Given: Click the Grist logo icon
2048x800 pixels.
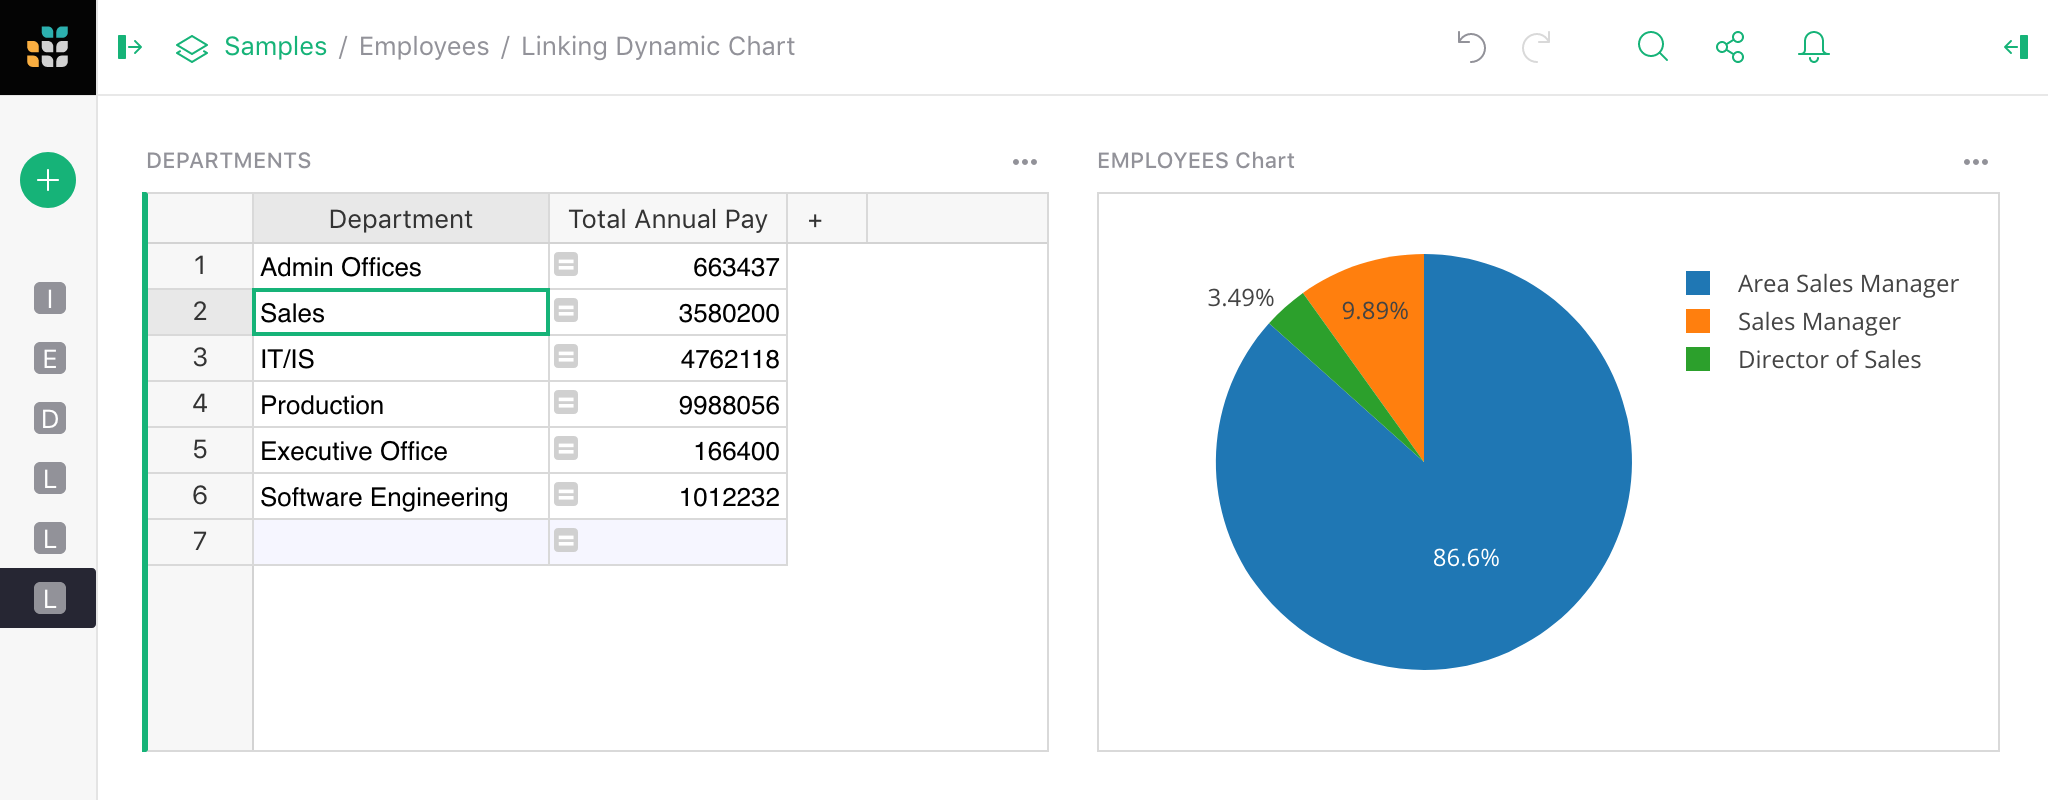Looking at the screenshot, I should tap(48, 47).
